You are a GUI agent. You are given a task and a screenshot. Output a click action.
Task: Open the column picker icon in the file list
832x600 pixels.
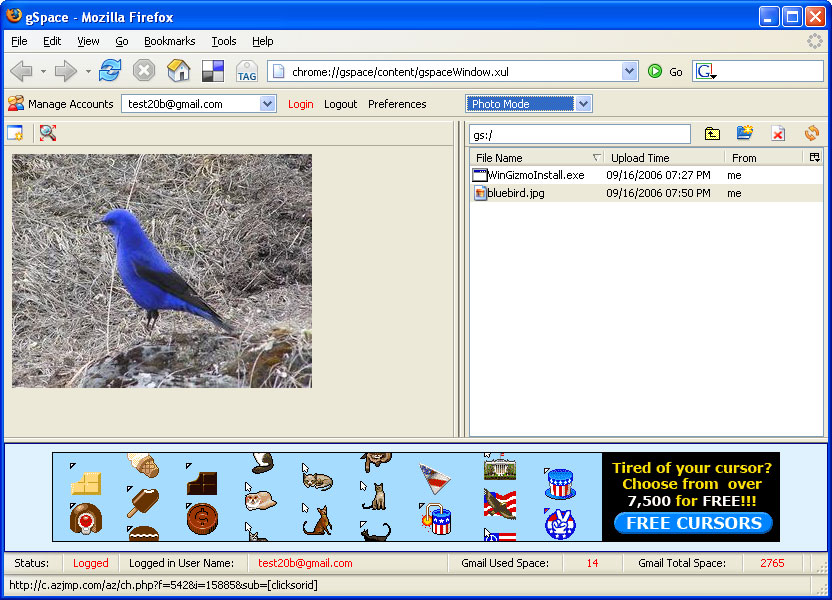pos(814,157)
